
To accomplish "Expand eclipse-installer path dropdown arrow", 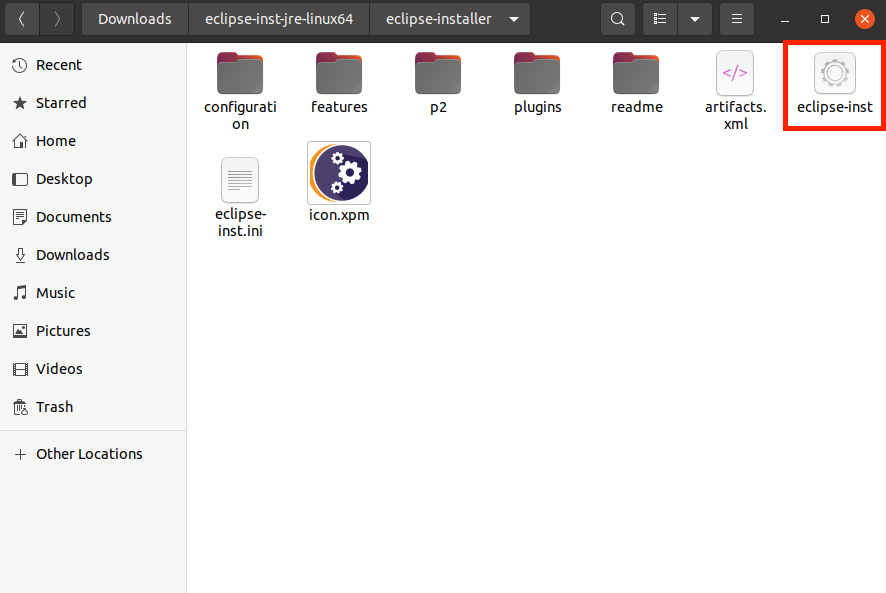I will click(514, 19).
